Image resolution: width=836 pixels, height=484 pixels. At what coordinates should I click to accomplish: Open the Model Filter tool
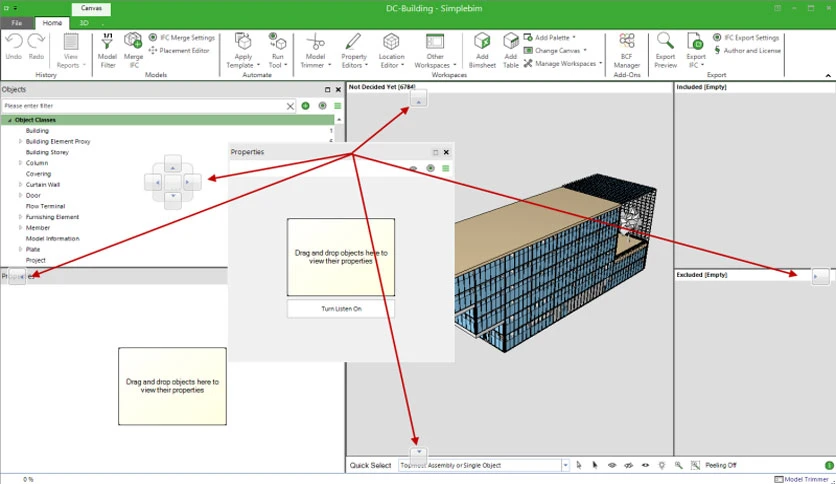tap(107, 51)
